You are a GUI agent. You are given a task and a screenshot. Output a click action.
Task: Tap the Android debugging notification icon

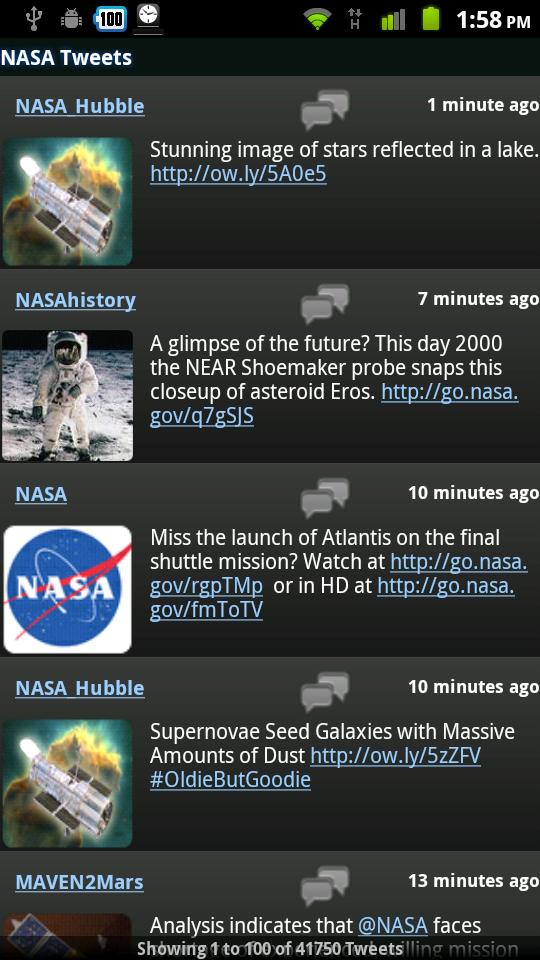(x=72, y=19)
